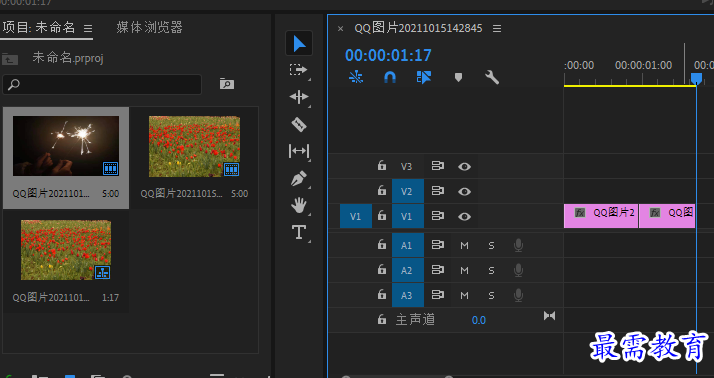The image size is (714, 378).
Task: Toggle lock on track V3
Action: 382,165
